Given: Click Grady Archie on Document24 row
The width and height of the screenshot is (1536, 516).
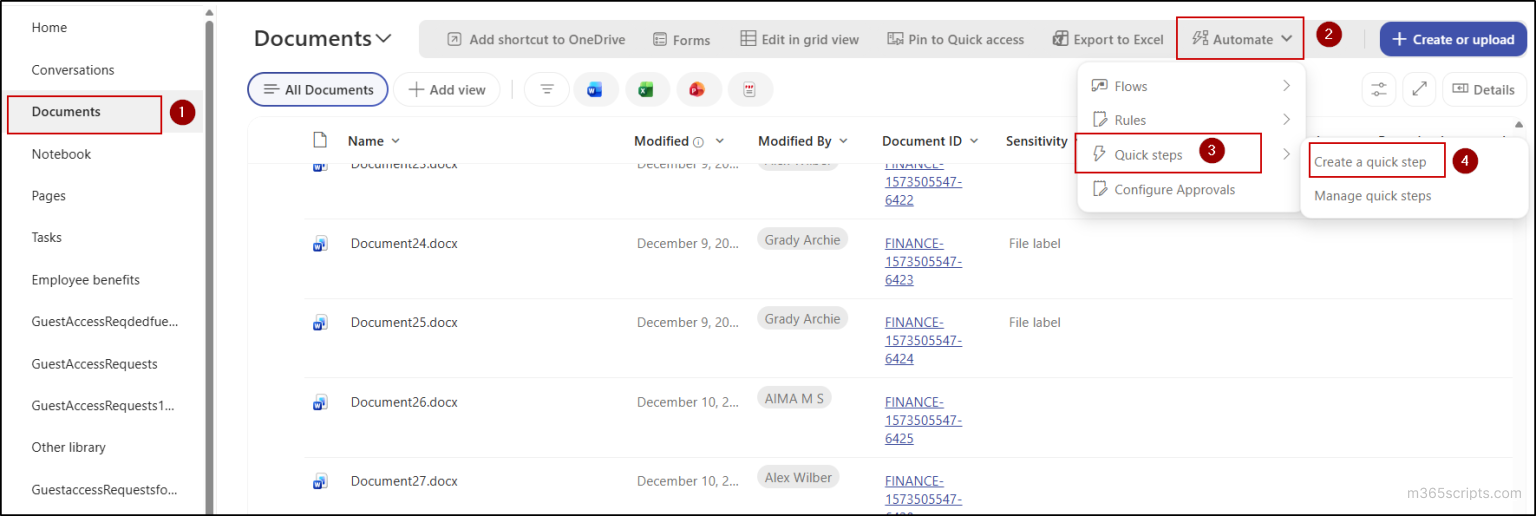Looking at the screenshot, I should (x=802, y=239).
